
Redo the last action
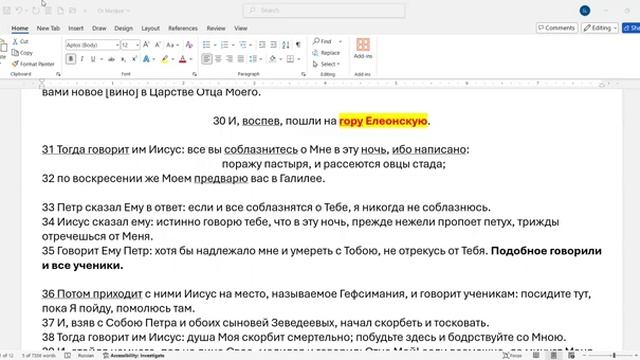point(36,11)
